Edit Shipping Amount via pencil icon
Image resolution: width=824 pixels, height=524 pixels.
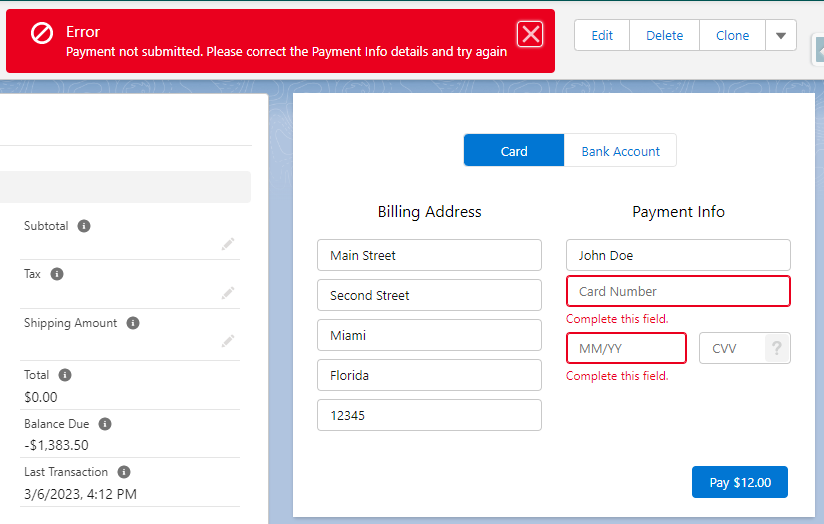pyautogui.click(x=228, y=341)
